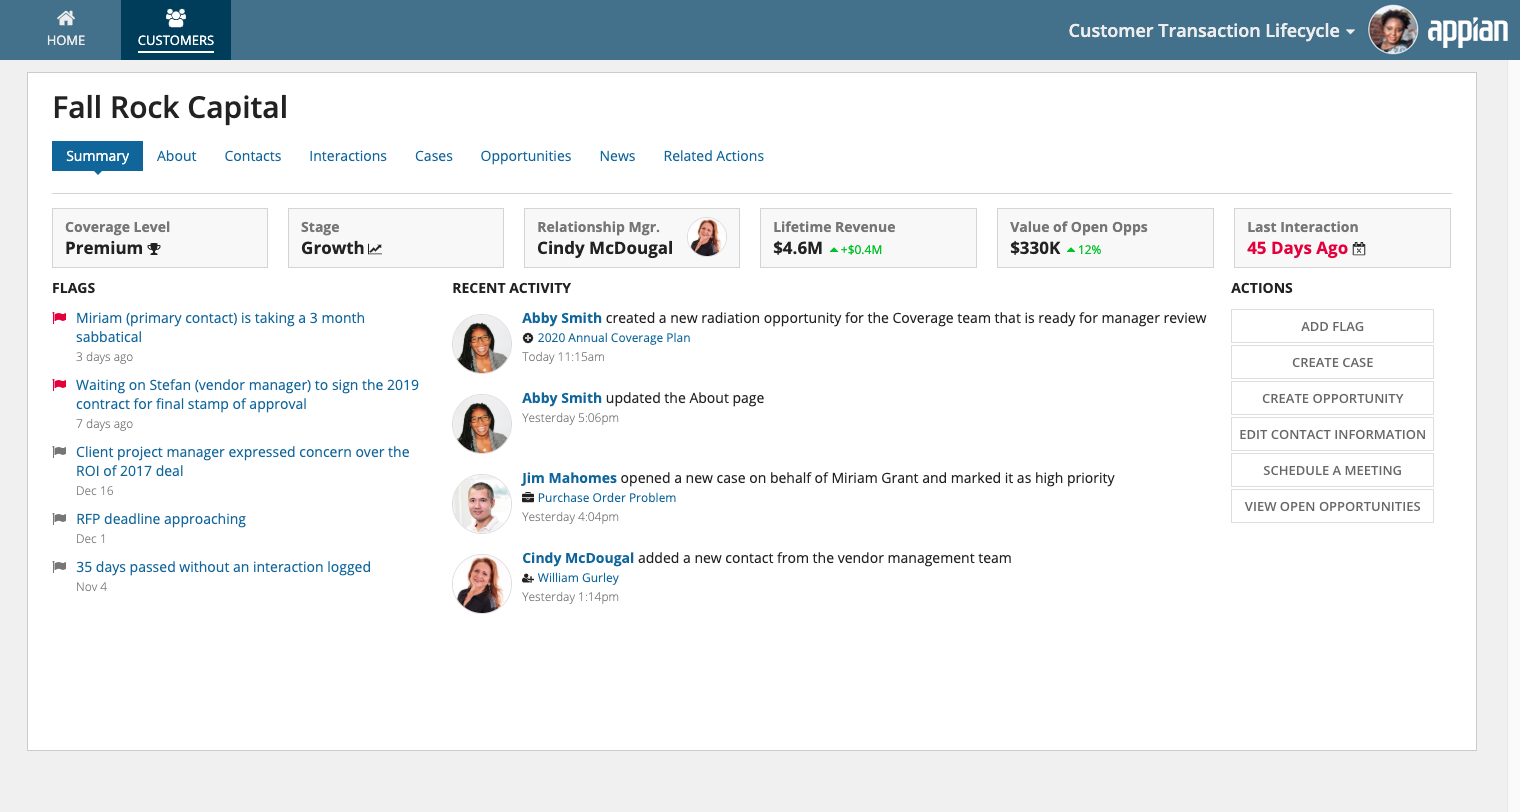Click the gray flag for 35 days passed
The height and width of the screenshot is (812, 1520).
click(x=59, y=567)
